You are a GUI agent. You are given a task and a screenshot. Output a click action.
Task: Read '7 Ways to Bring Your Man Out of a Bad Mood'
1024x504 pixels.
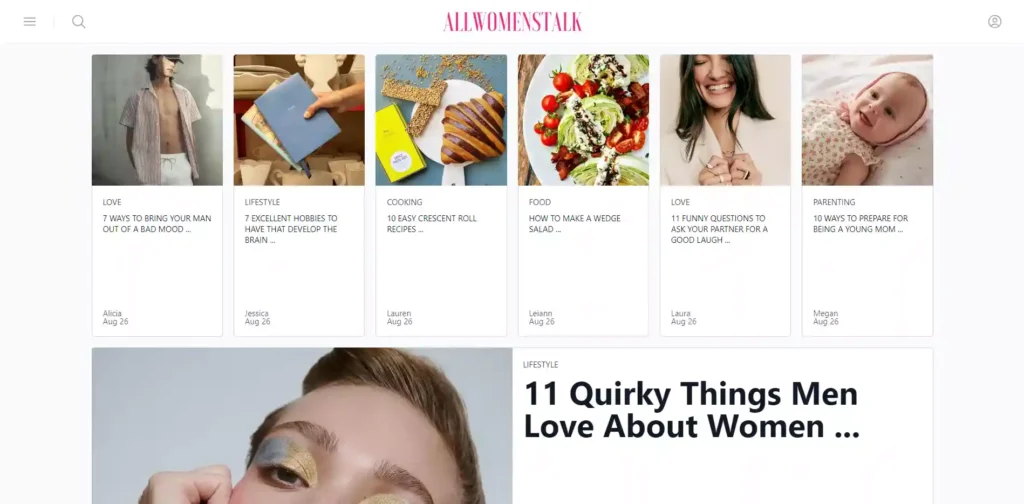[x=157, y=224]
